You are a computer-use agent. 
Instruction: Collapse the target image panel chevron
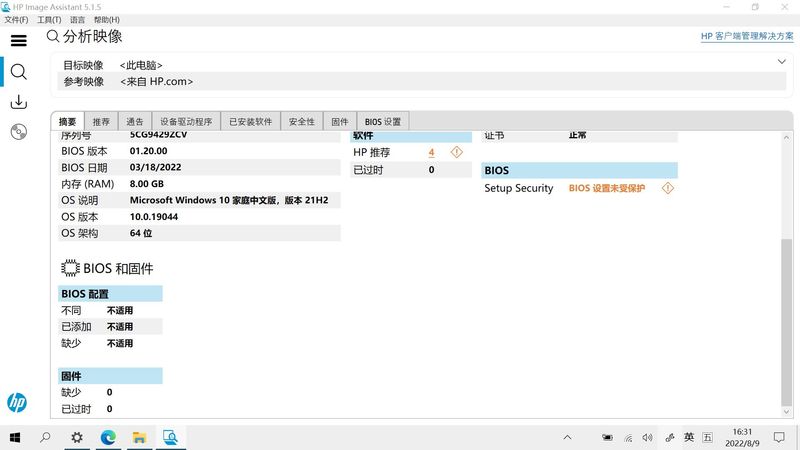tap(781, 62)
